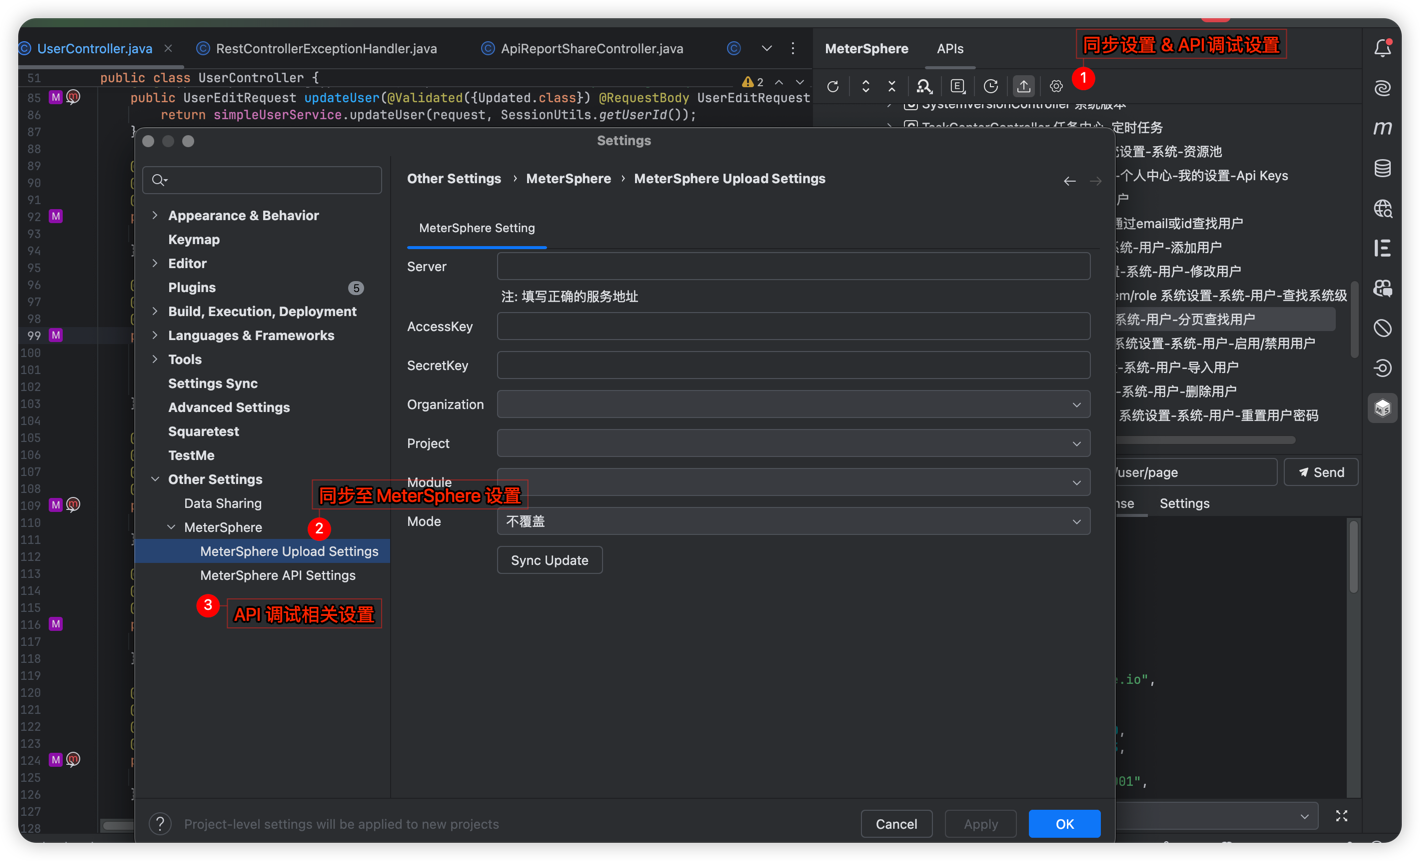Confirm Settings with the OK button

(1064, 824)
